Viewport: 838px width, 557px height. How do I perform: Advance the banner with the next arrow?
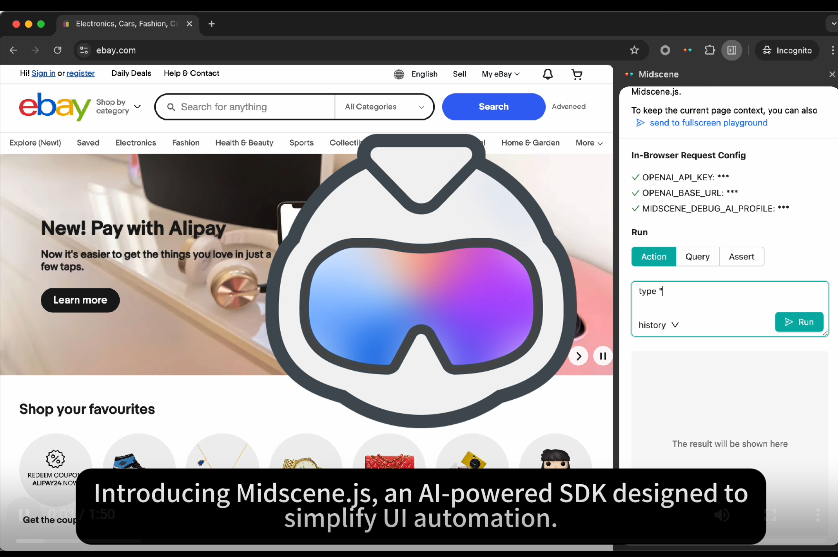578,356
